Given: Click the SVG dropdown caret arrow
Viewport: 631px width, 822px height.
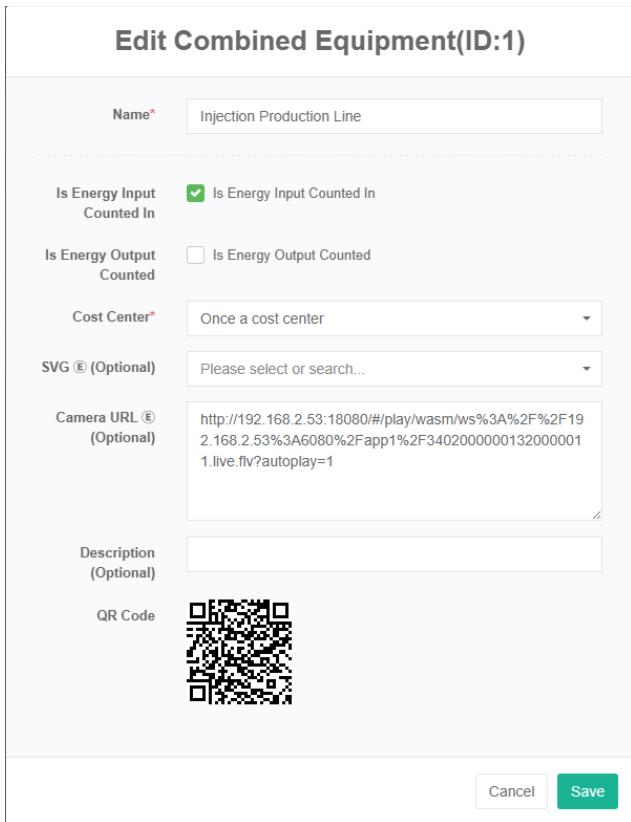Looking at the screenshot, I should [x=586, y=369].
